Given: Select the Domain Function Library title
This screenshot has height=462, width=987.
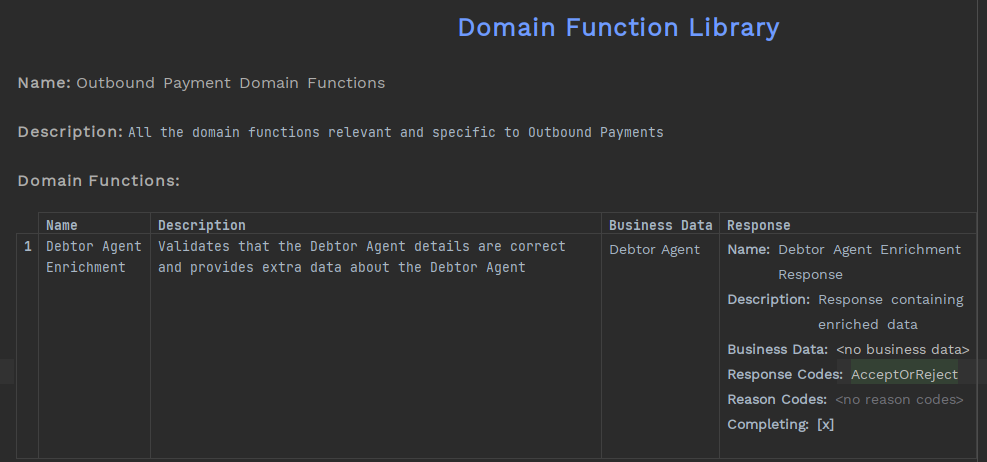Looking at the screenshot, I should [x=618, y=27].
